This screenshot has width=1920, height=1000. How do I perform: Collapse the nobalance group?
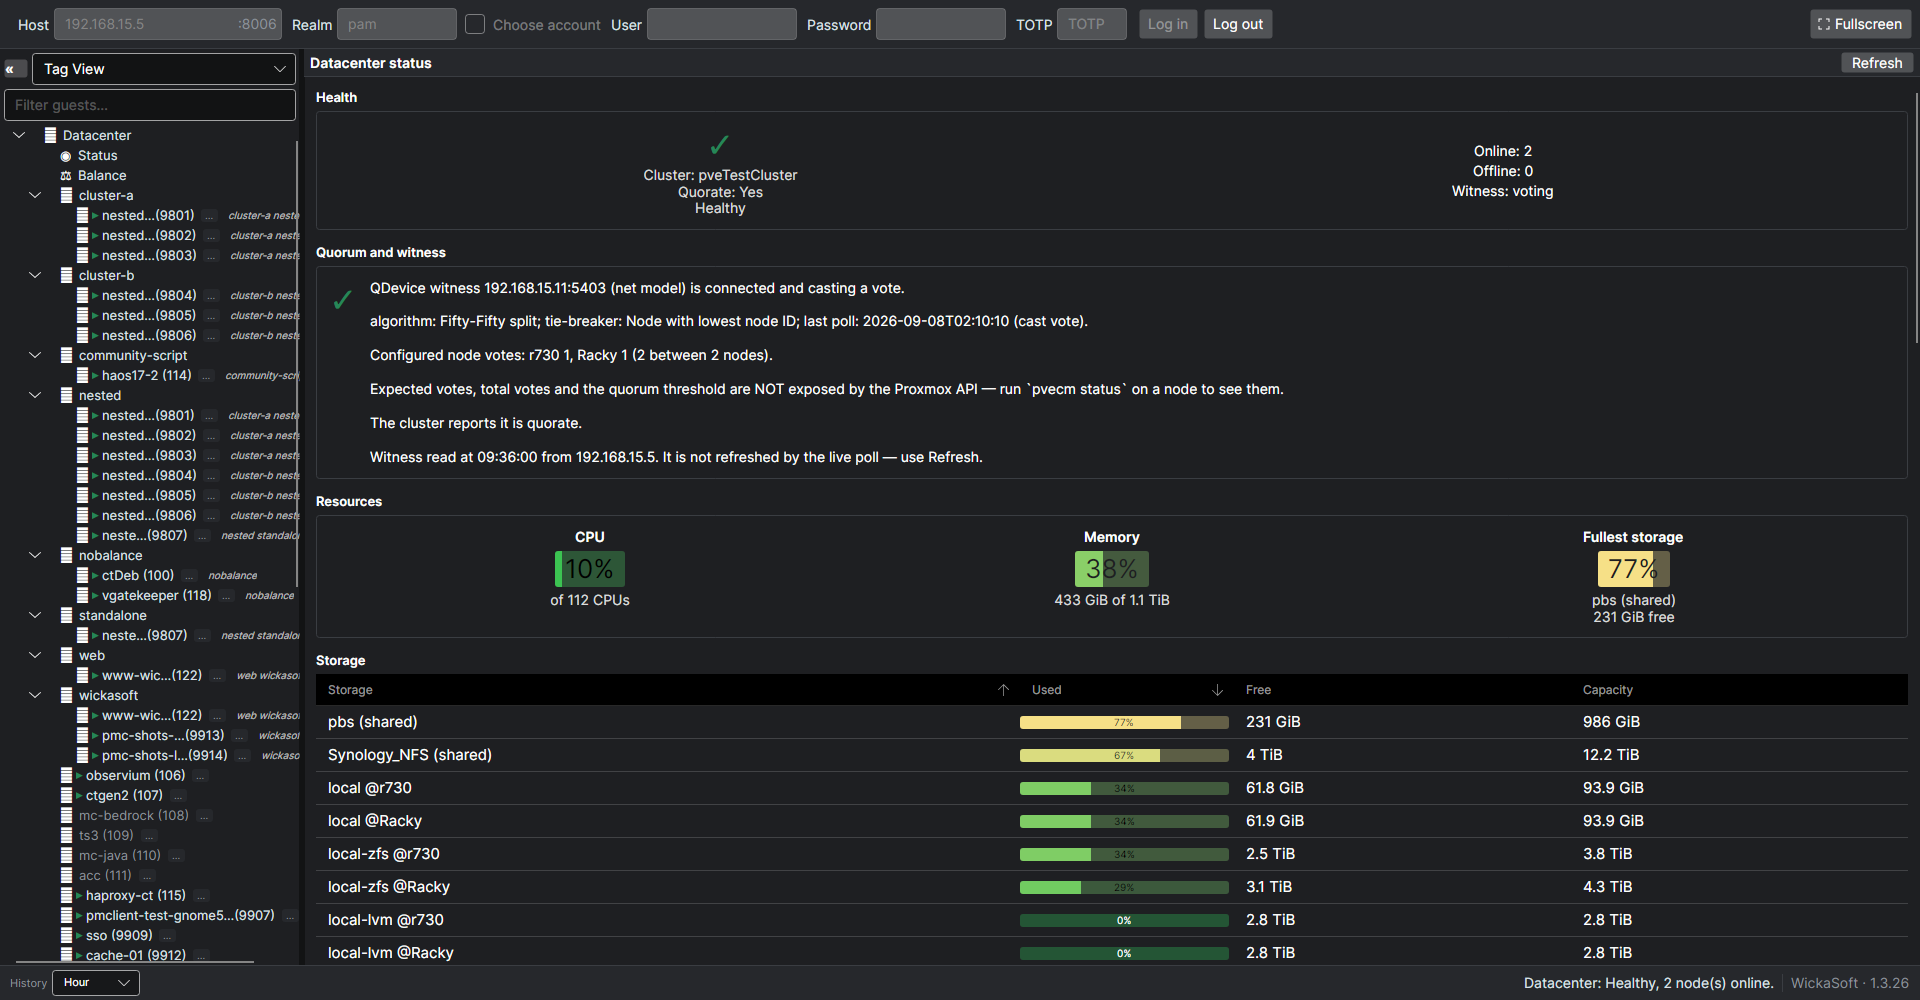point(35,555)
